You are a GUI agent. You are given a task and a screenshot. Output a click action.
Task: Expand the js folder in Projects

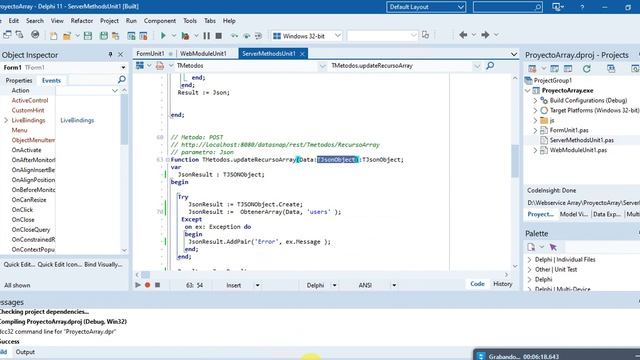(535, 120)
